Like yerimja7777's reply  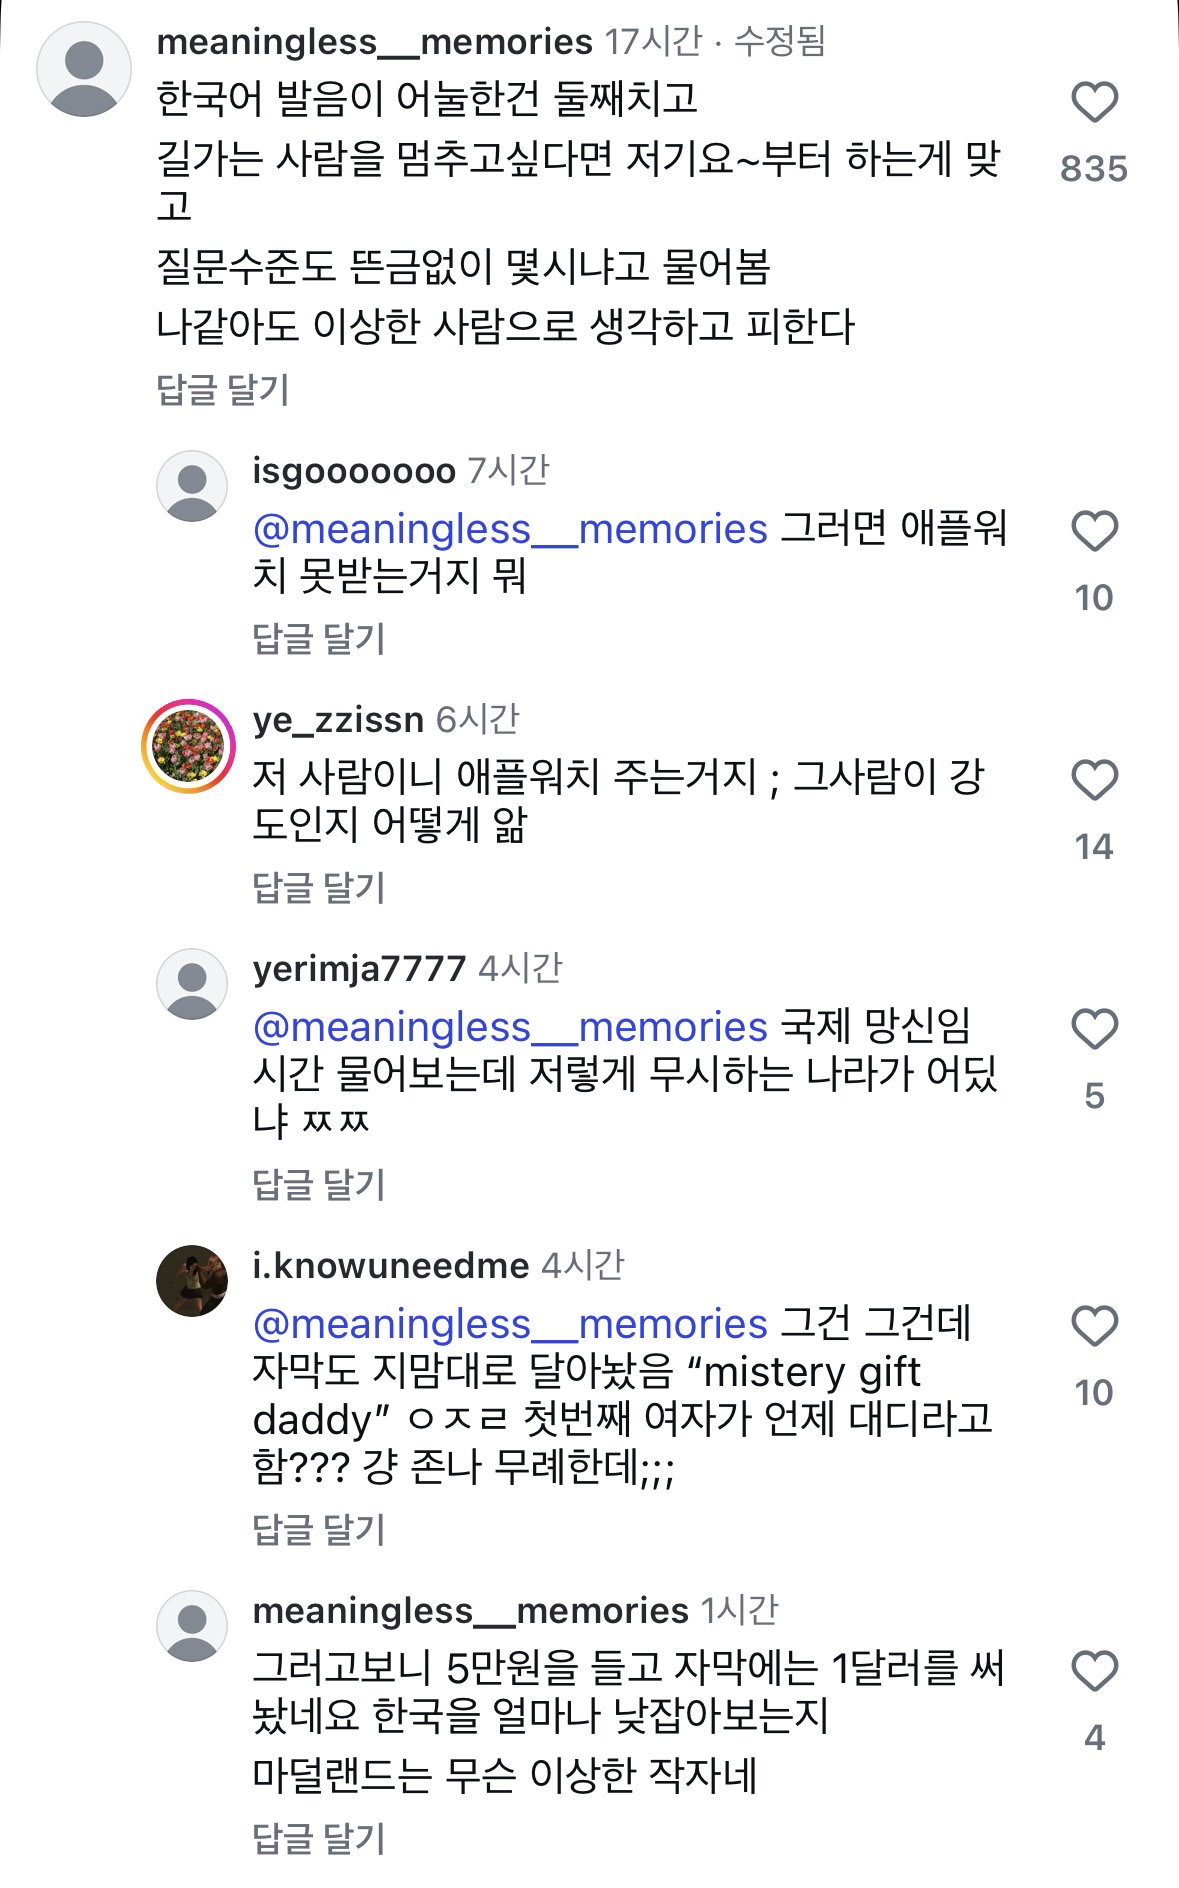point(1094,1029)
